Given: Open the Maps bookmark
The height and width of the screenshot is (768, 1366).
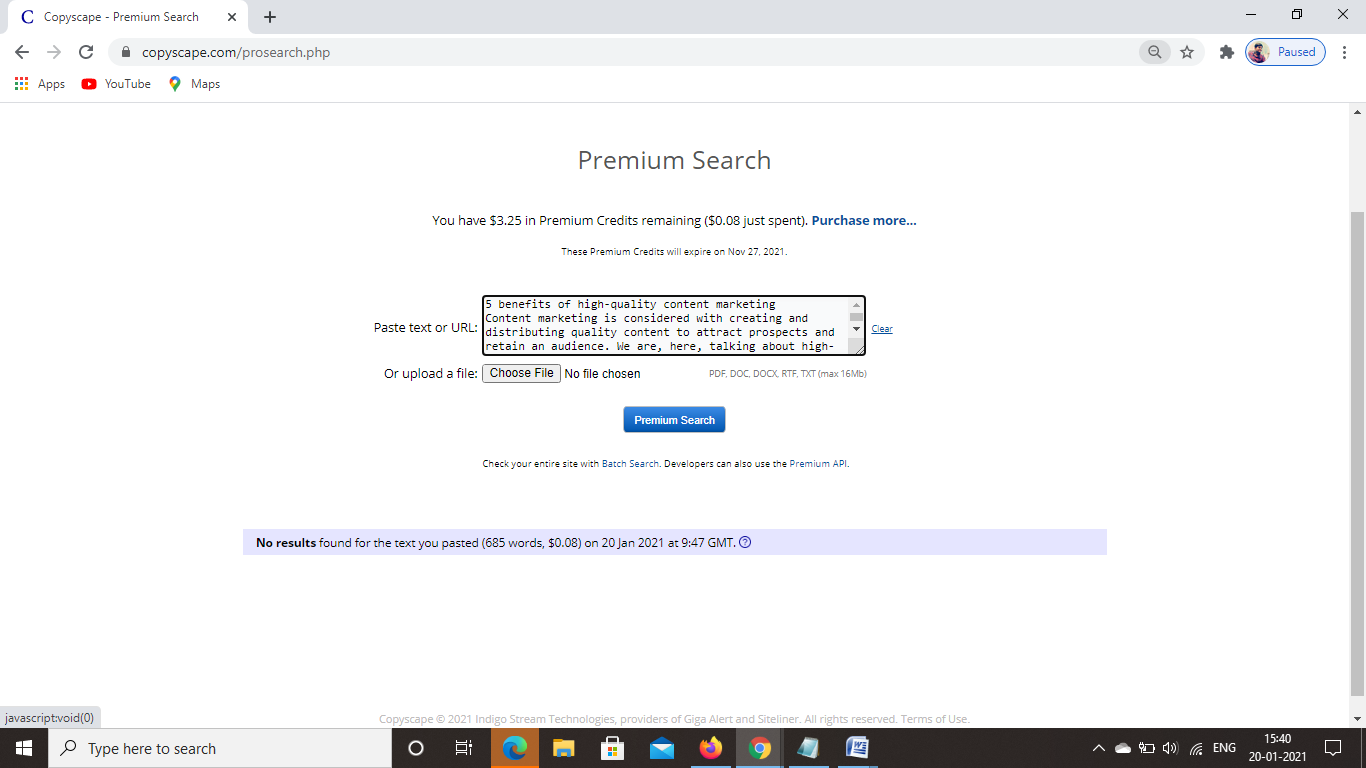Looking at the screenshot, I should point(194,84).
